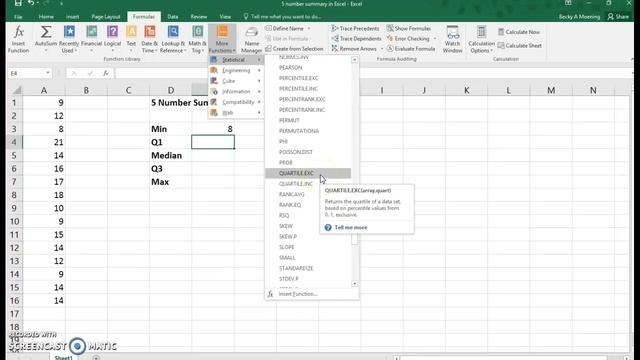640x360 pixels.
Task: Click the More Functions button
Action: click(x=222, y=39)
